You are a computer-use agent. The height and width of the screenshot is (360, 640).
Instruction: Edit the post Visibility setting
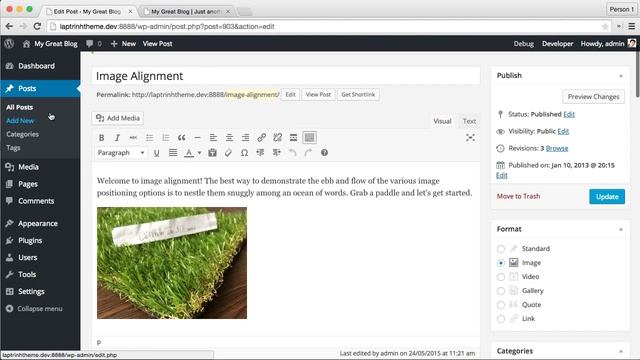pos(563,131)
